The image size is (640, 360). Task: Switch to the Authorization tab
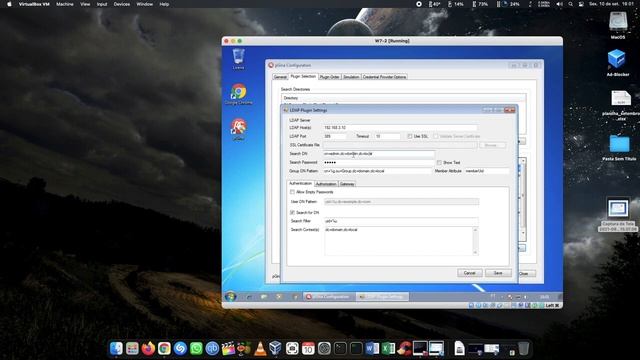326,184
